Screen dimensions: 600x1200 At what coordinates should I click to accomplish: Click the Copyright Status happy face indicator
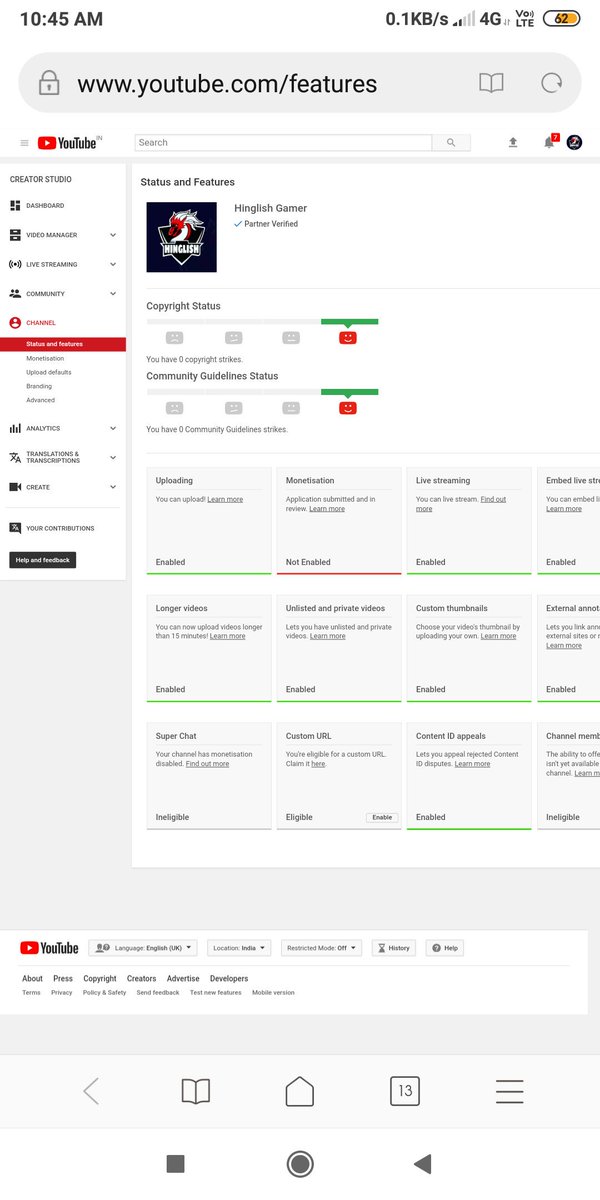(x=348, y=338)
